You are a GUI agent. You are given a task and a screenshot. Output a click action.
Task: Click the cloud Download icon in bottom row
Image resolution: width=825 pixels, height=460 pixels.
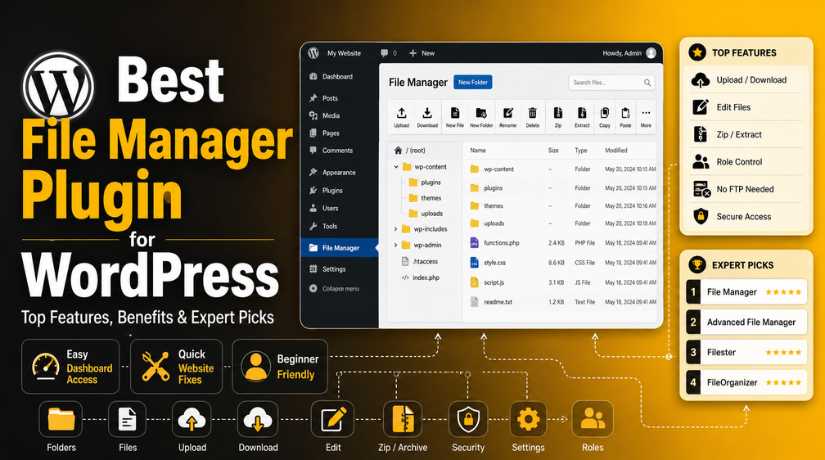coord(258,419)
